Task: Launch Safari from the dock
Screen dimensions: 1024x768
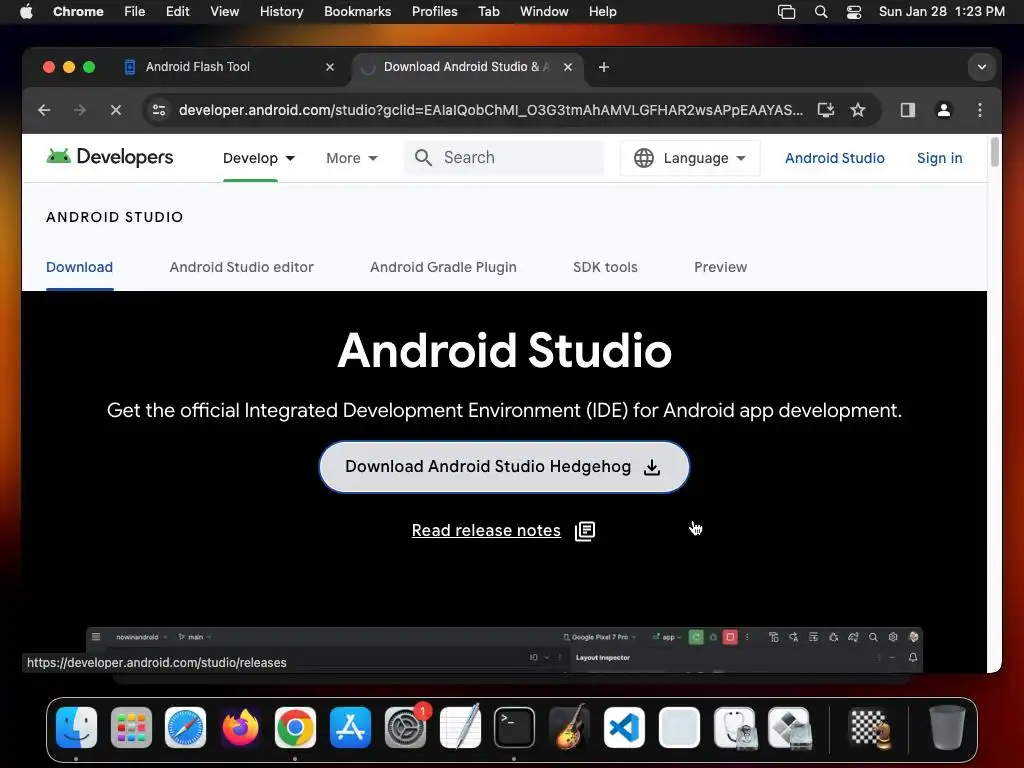Action: tap(185, 727)
